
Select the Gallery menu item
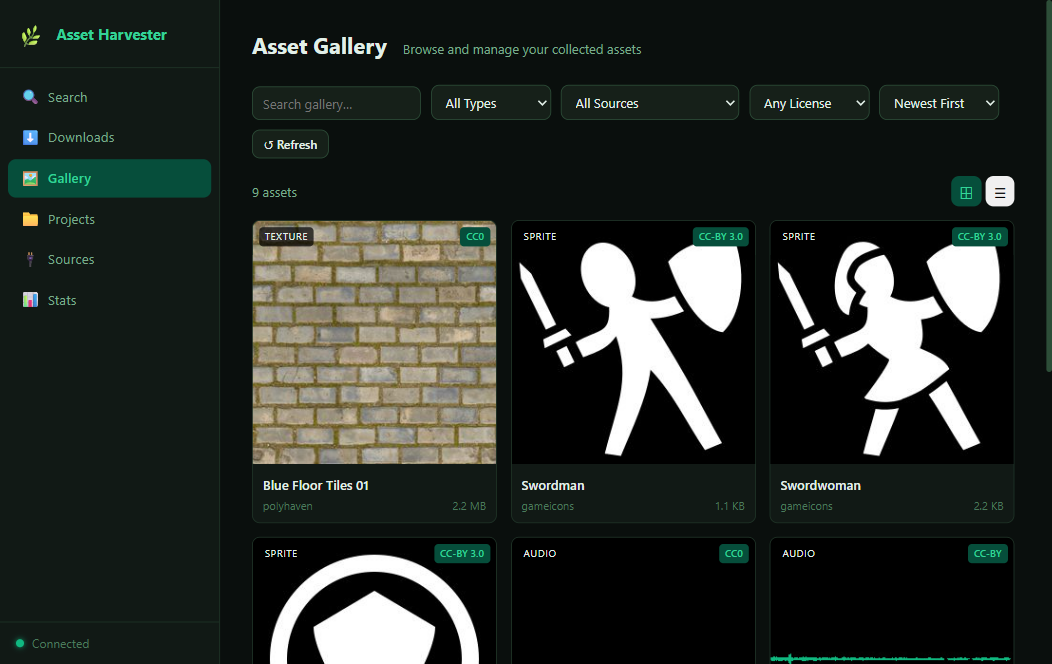[109, 178]
